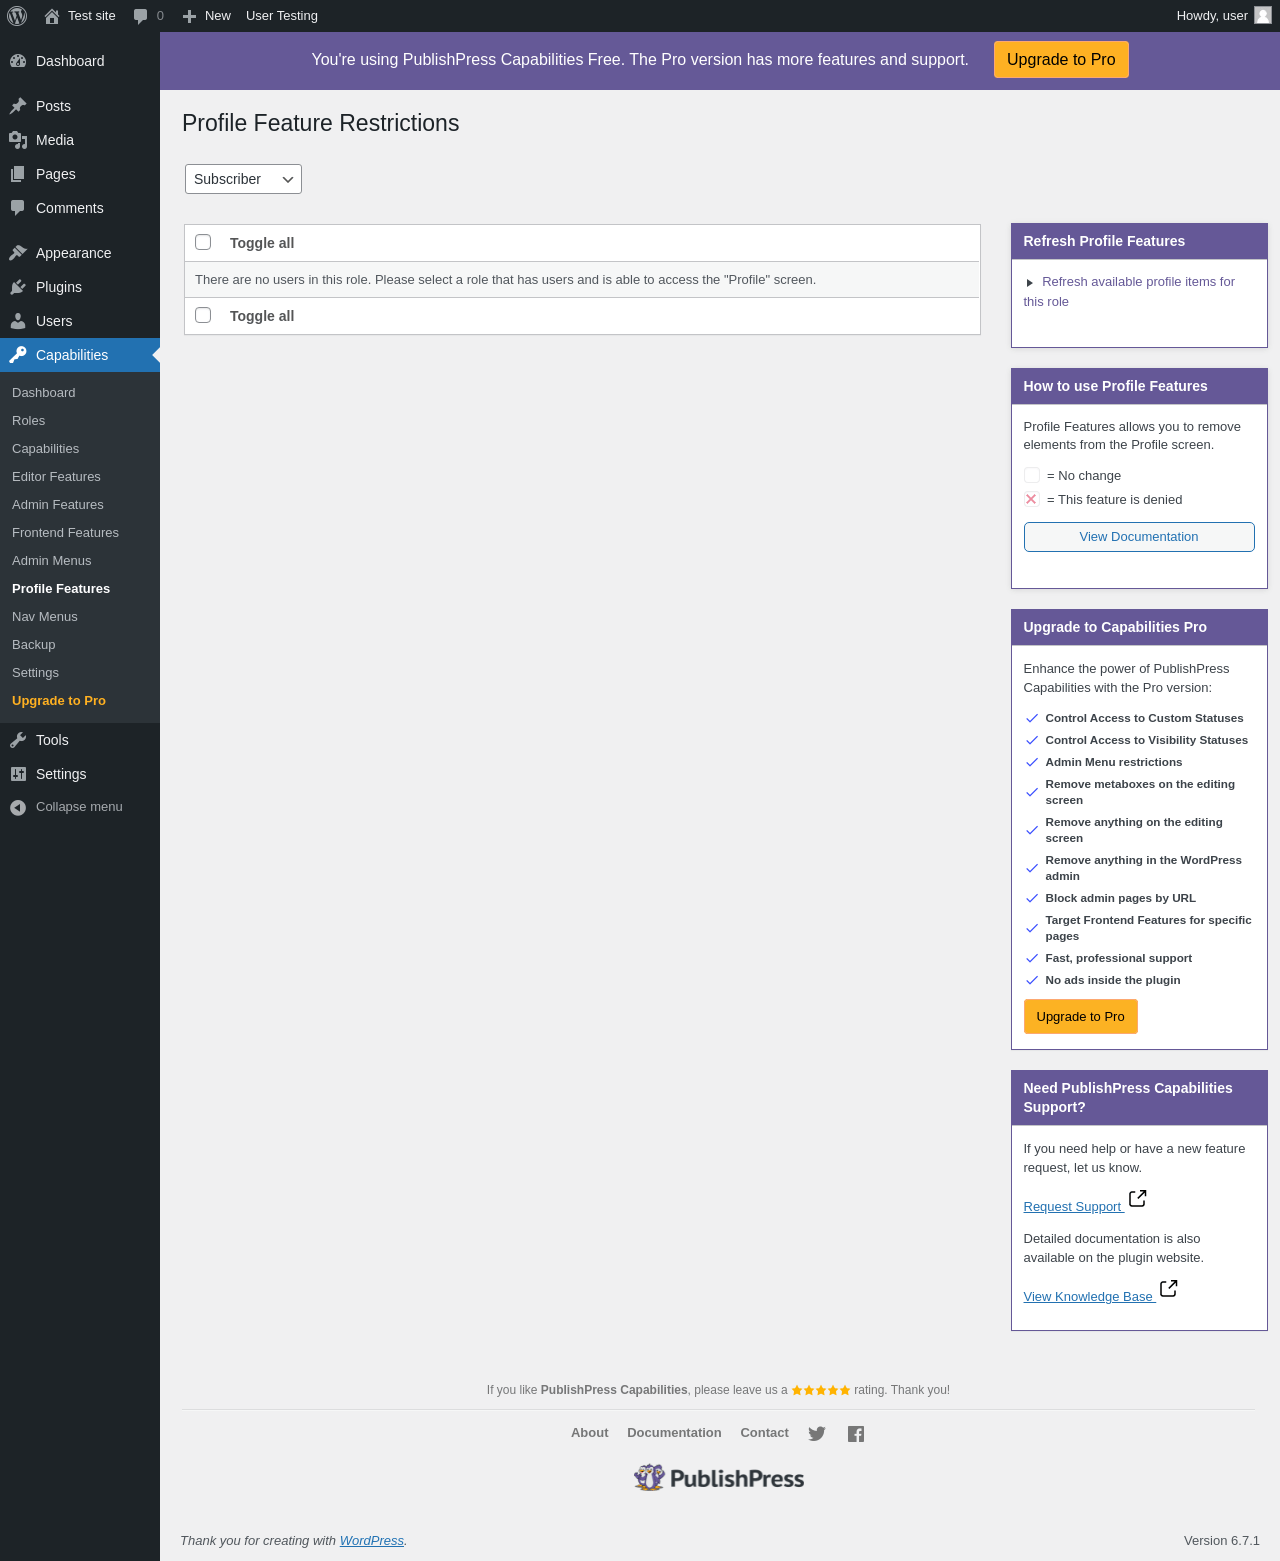Click the Settings sliders icon in sidebar
Screen dimensions: 1280x1561
(18, 774)
